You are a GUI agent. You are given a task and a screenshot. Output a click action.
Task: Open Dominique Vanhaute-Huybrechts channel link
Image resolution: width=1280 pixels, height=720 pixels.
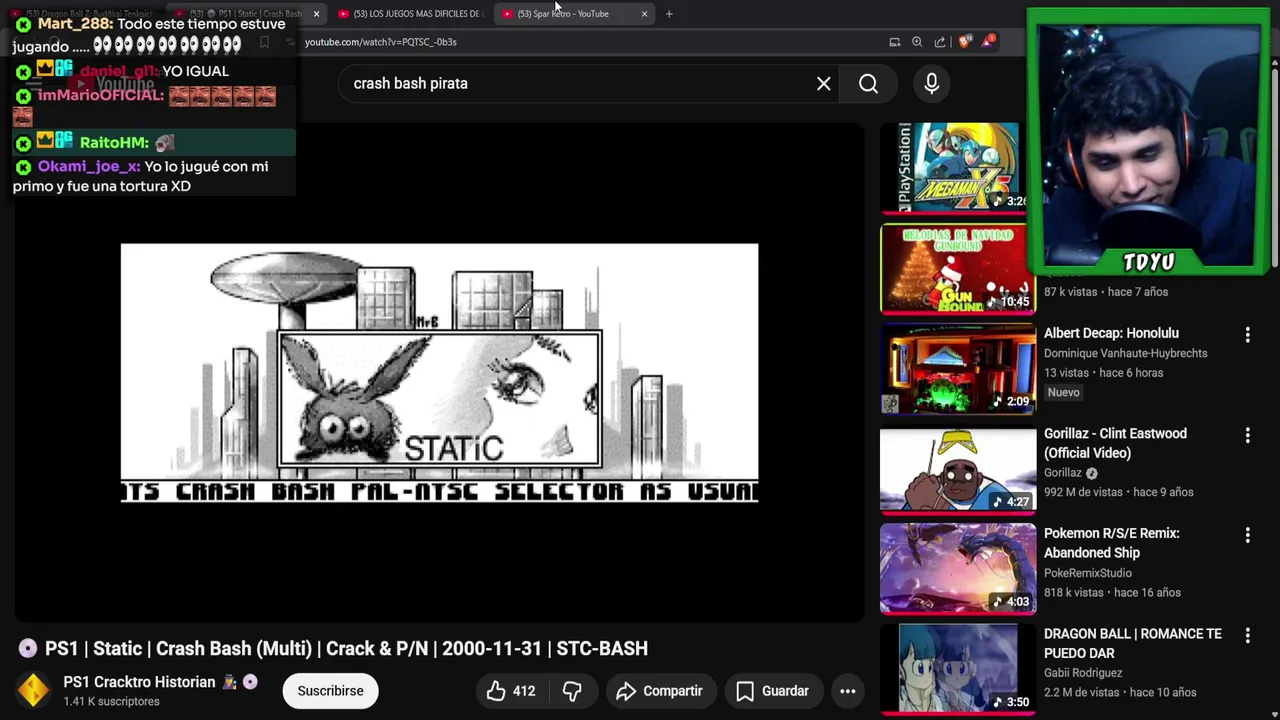pos(1125,353)
